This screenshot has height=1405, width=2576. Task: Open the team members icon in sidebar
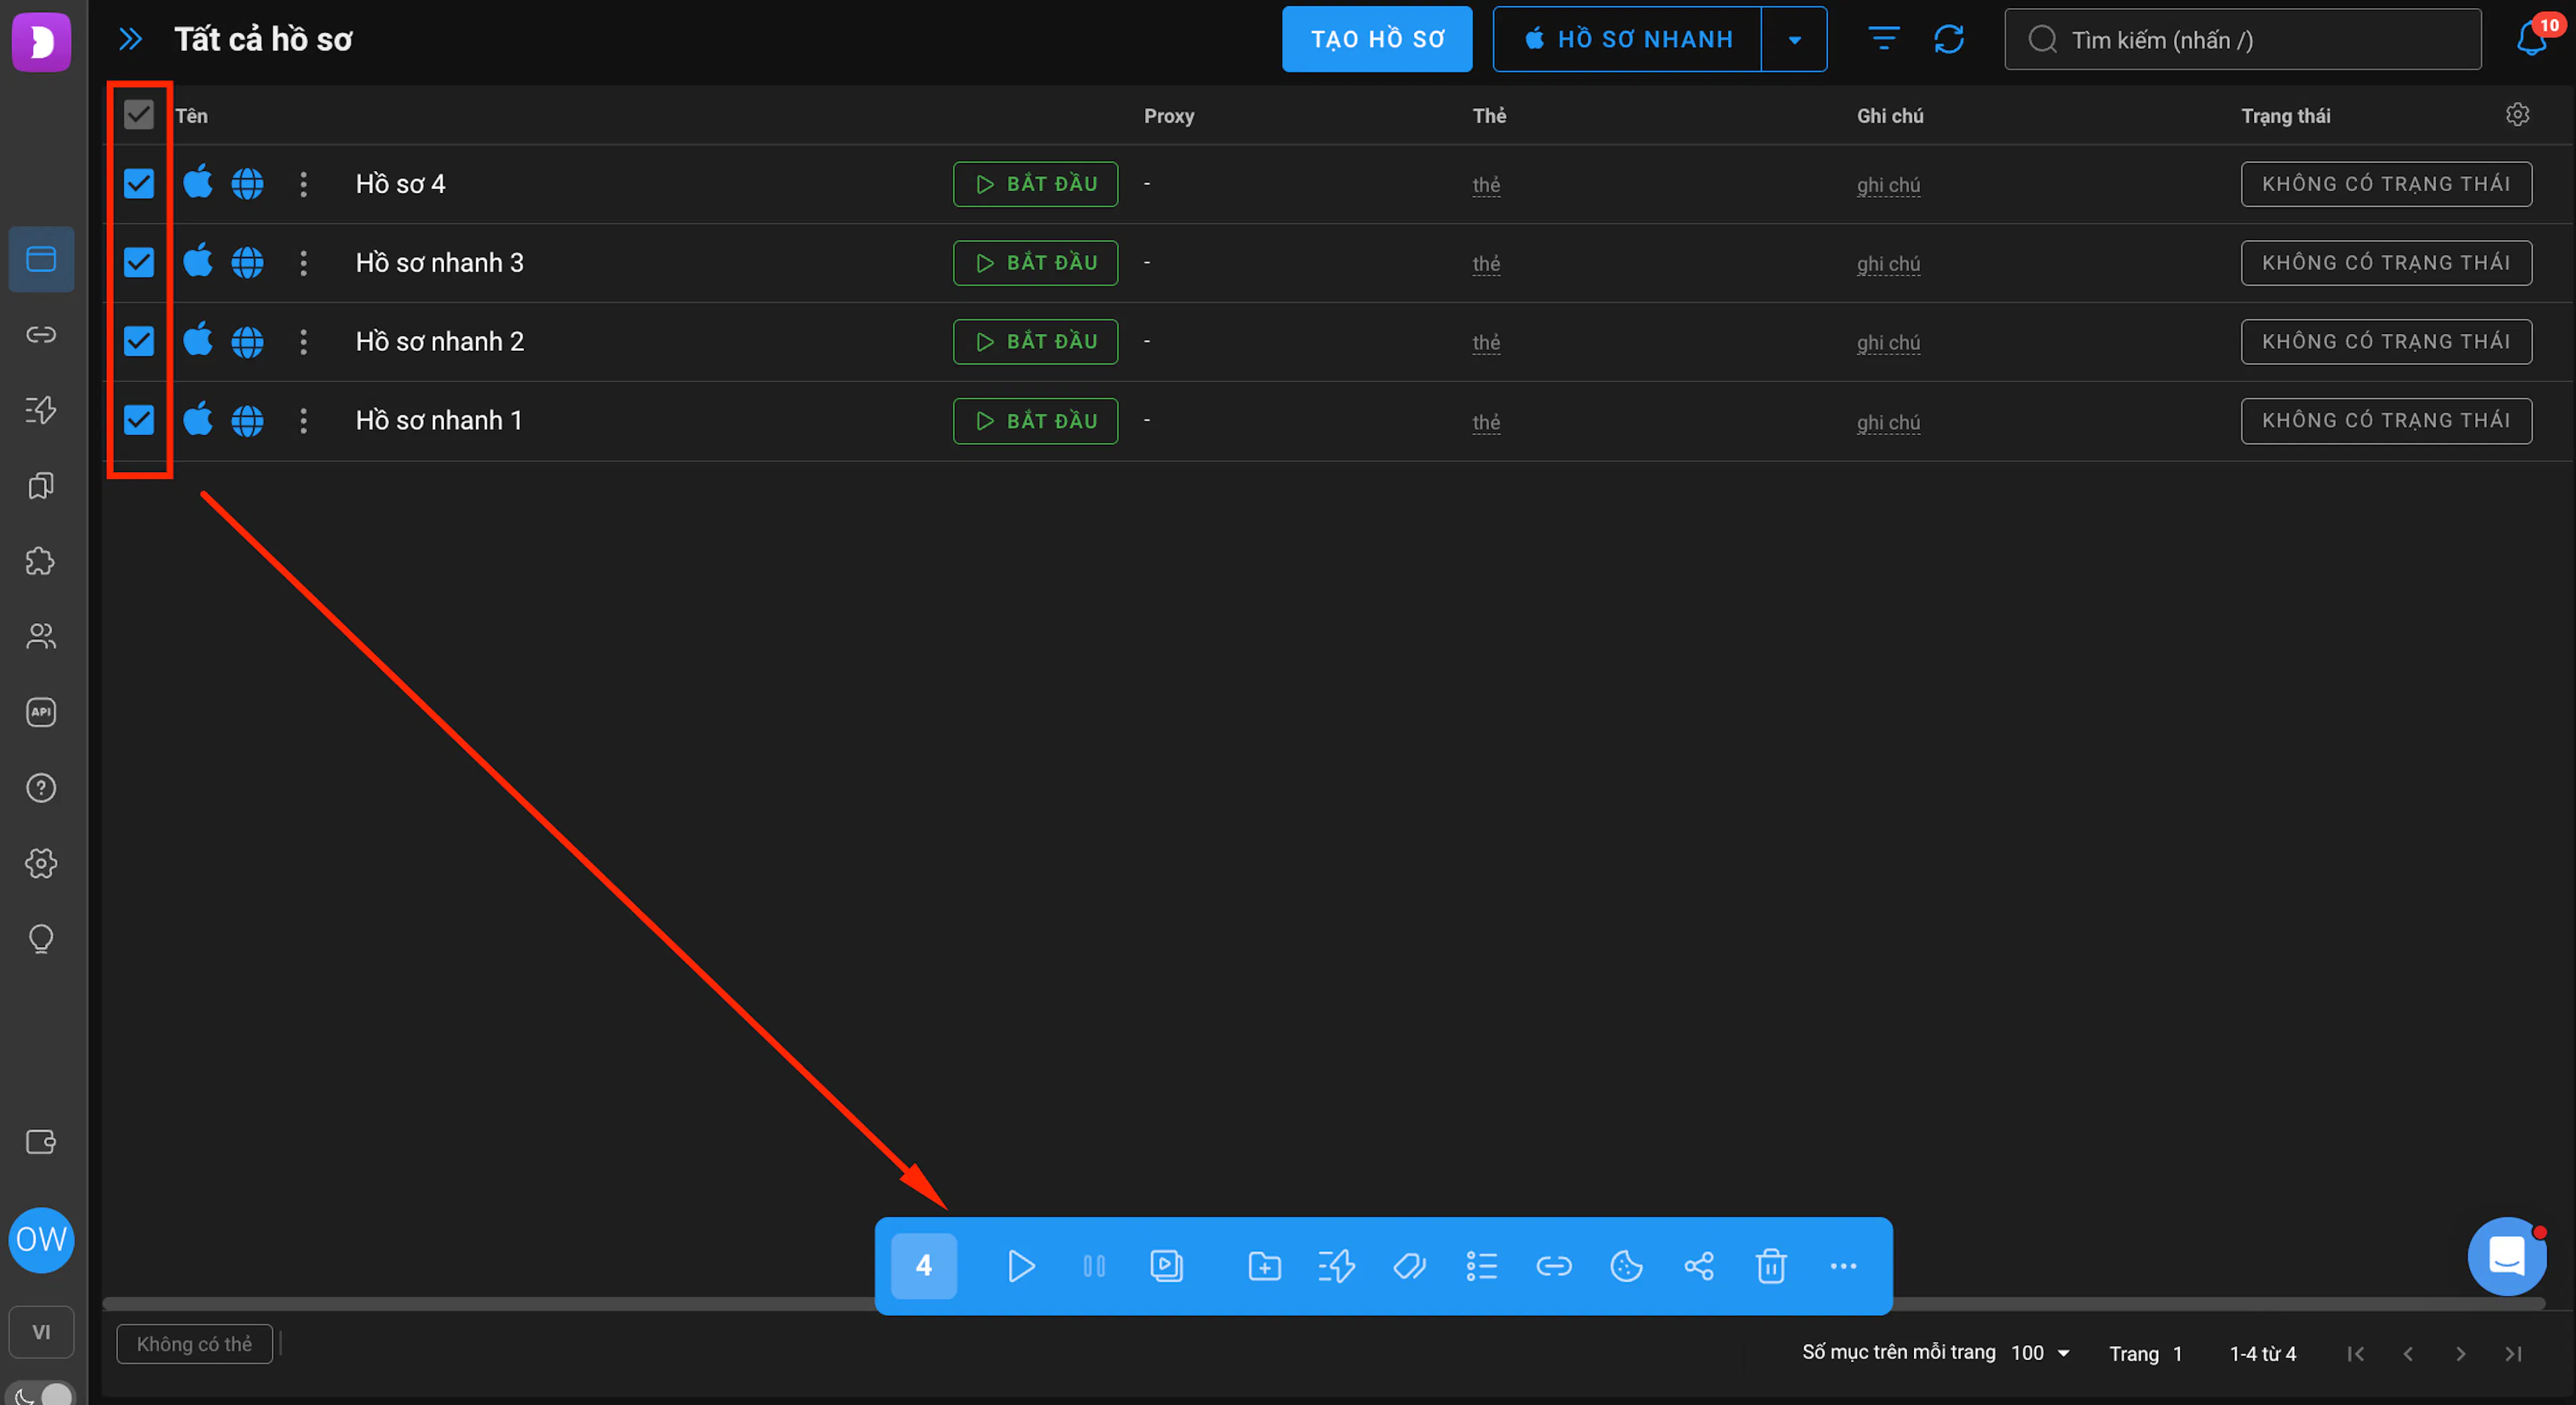coord(41,637)
